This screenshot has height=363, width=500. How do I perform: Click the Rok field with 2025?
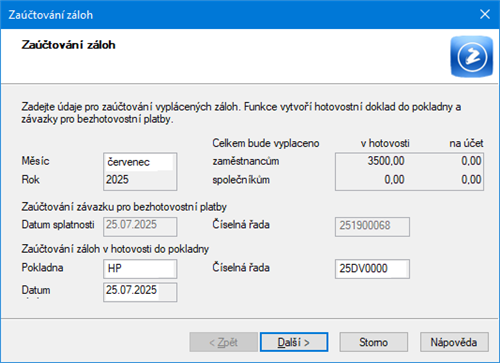click(140, 180)
